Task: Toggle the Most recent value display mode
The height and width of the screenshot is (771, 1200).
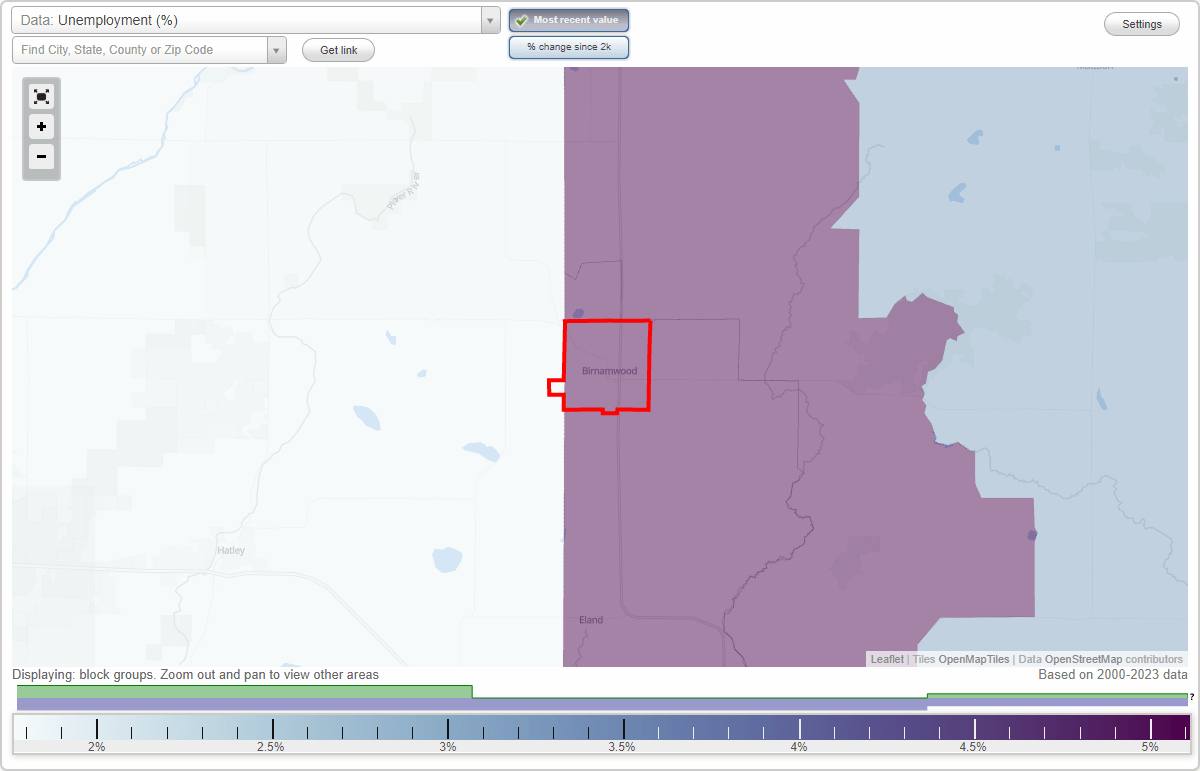Action: coord(568,19)
